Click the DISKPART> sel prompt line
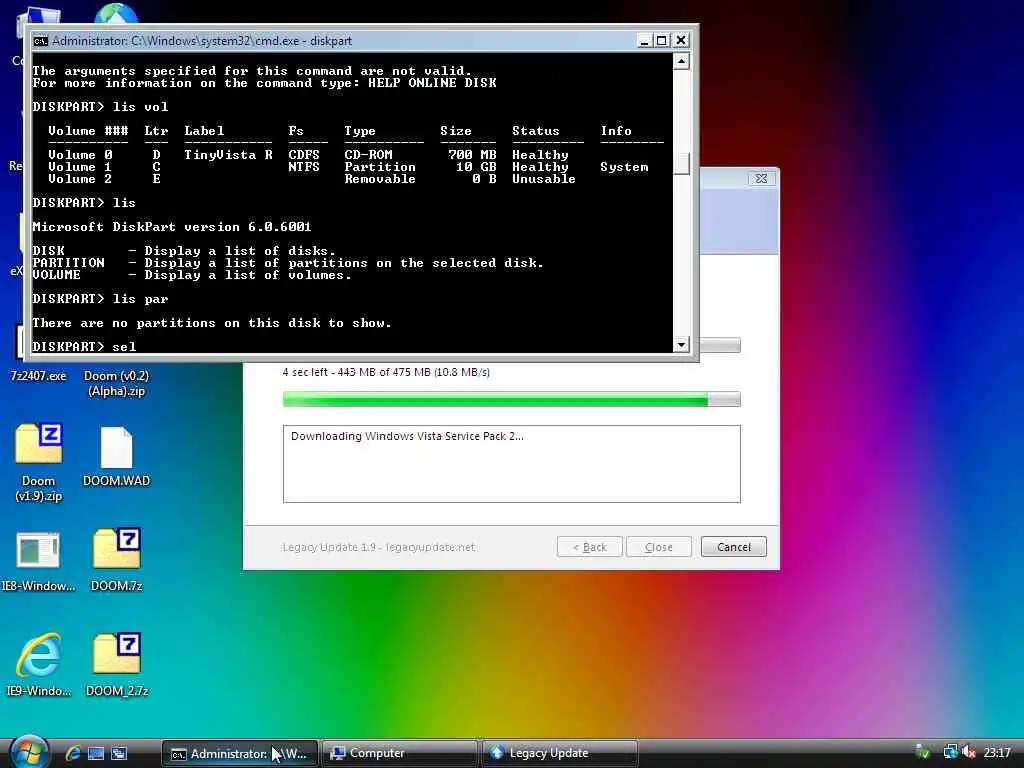This screenshot has width=1024, height=768. tap(84, 346)
